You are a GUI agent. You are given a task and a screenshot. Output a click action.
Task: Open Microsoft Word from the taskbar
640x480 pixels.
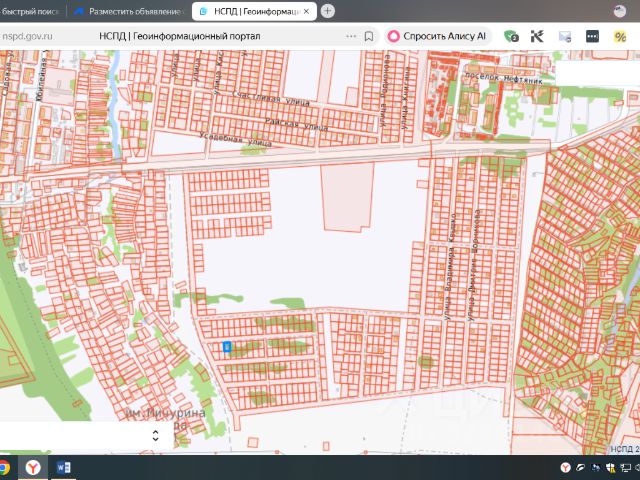coord(64,468)
